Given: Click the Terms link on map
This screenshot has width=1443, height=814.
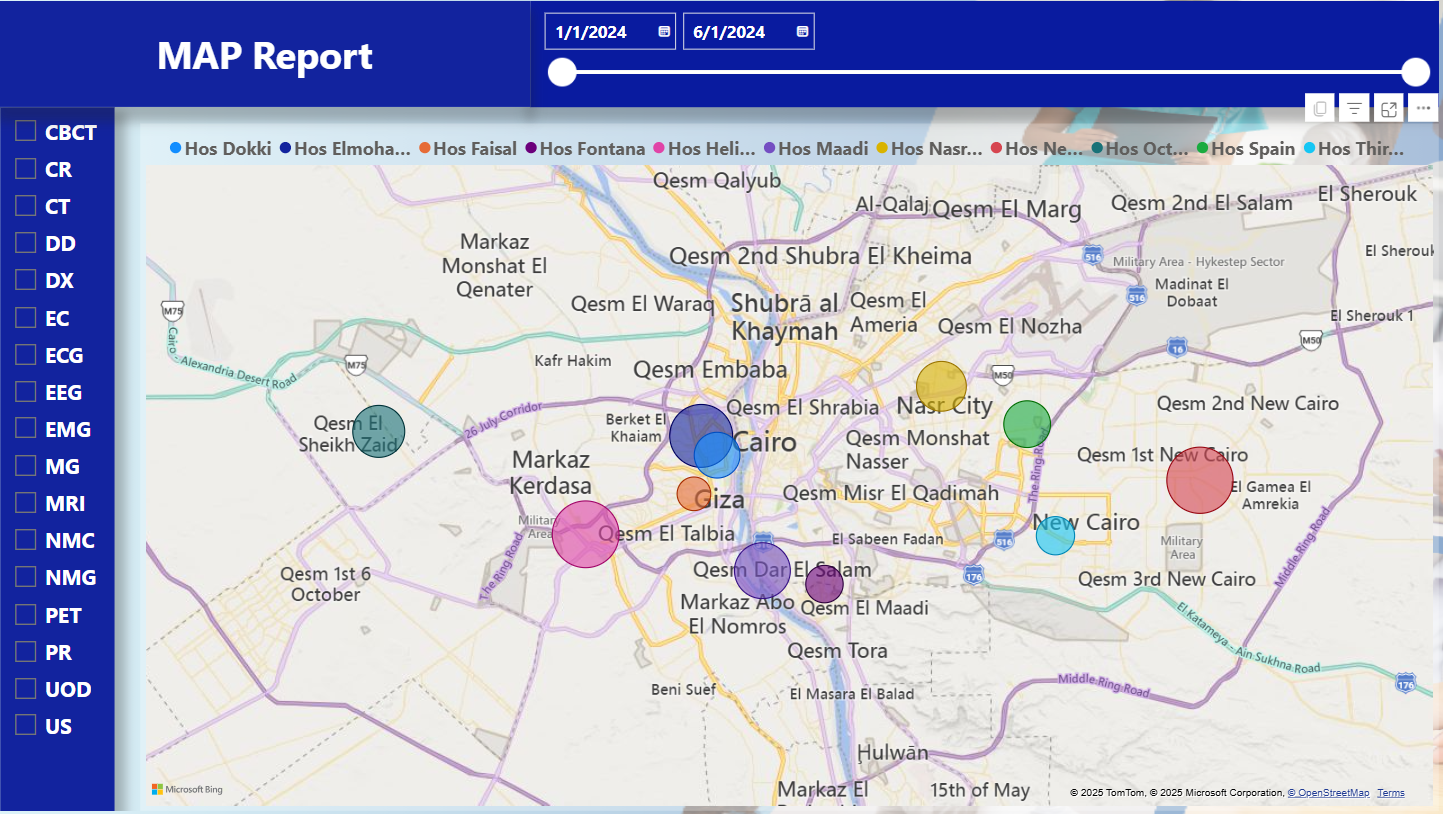Looking at the screenshot, I should [1390, 793].
